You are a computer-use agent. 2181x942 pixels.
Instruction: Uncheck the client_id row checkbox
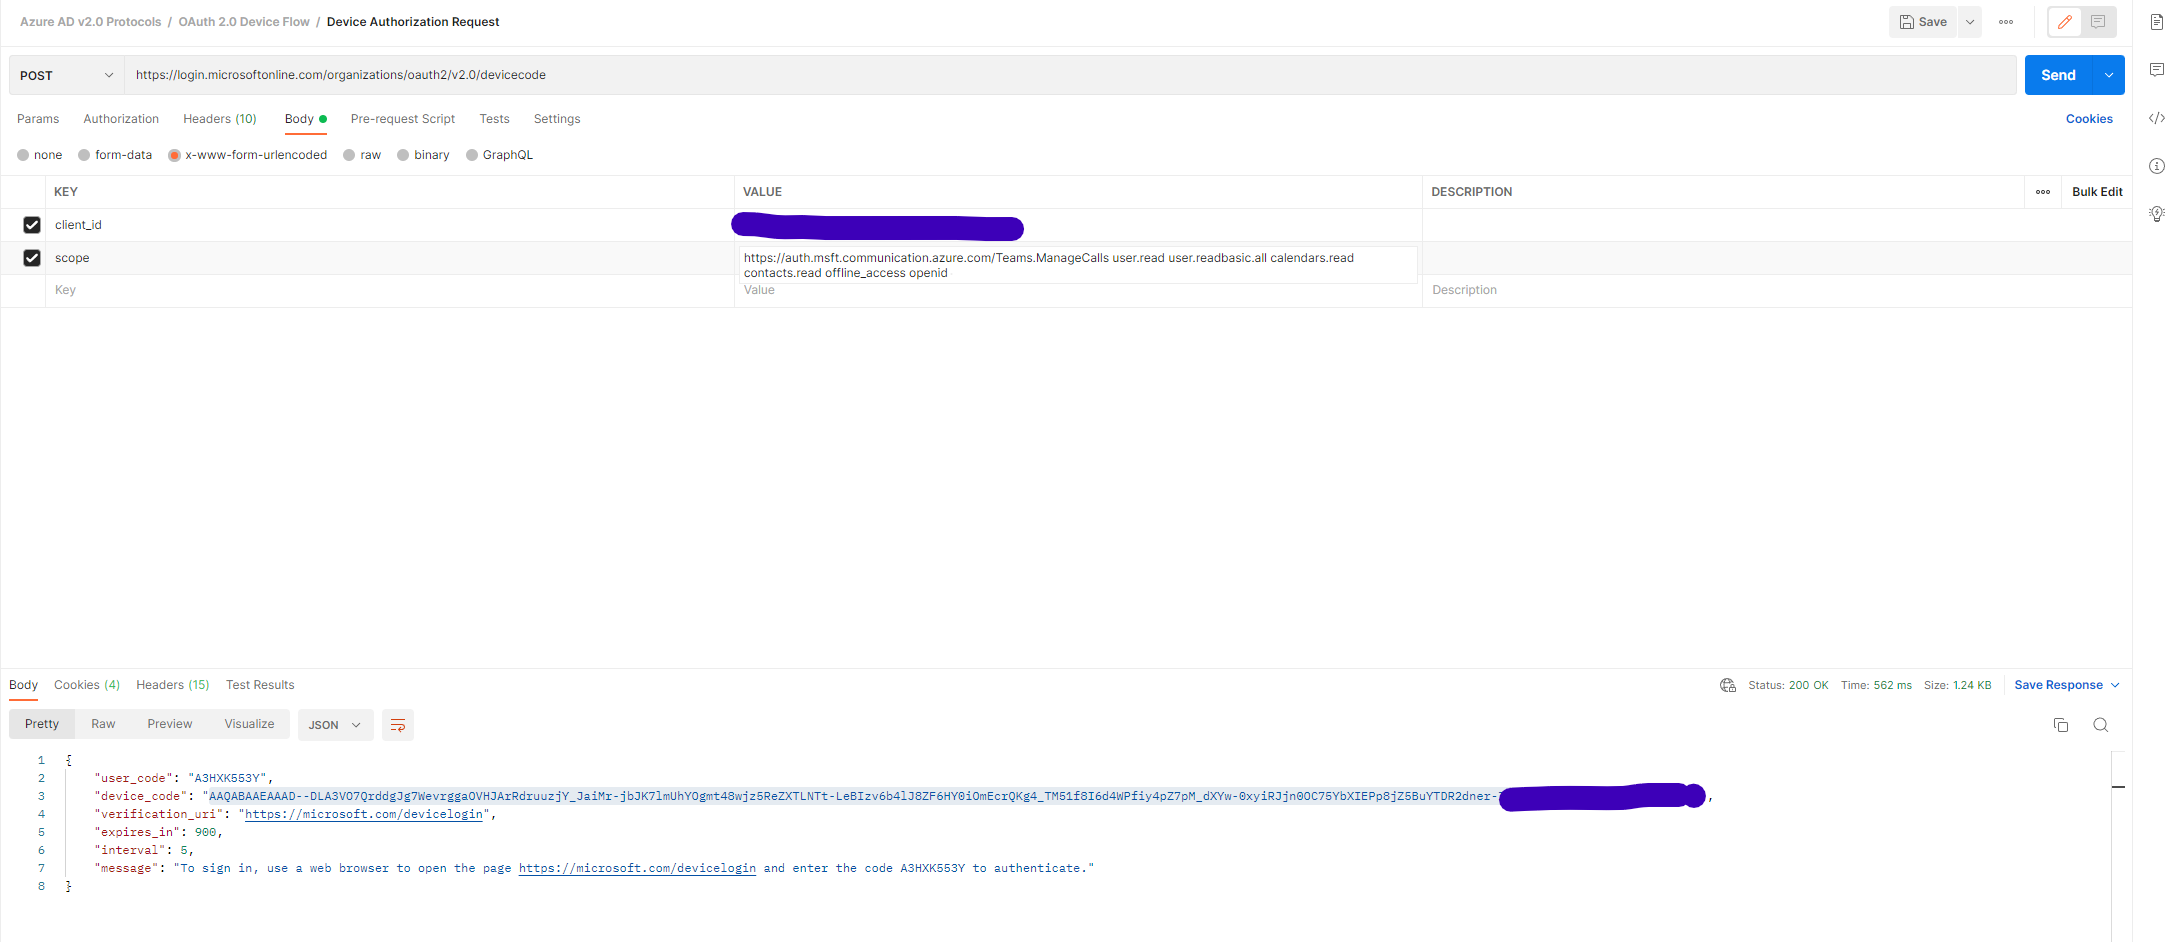[32, 225]
